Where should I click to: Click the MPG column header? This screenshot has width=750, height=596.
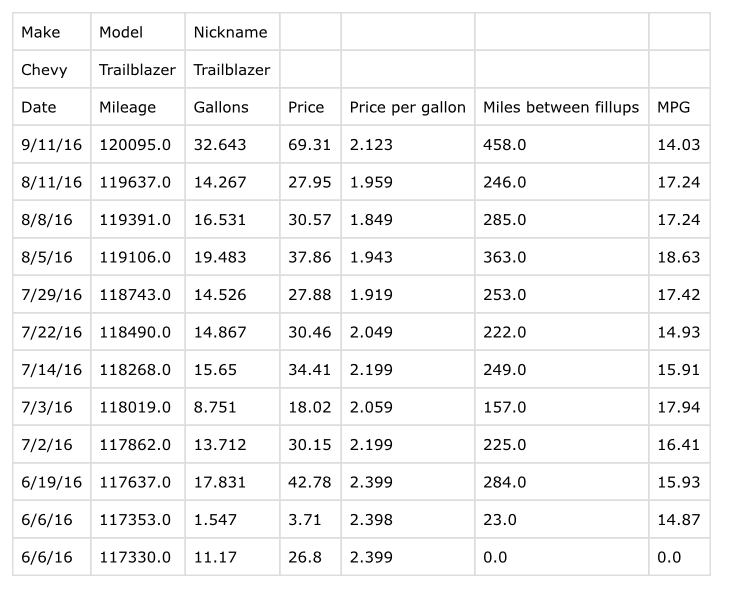pos(679,107)
